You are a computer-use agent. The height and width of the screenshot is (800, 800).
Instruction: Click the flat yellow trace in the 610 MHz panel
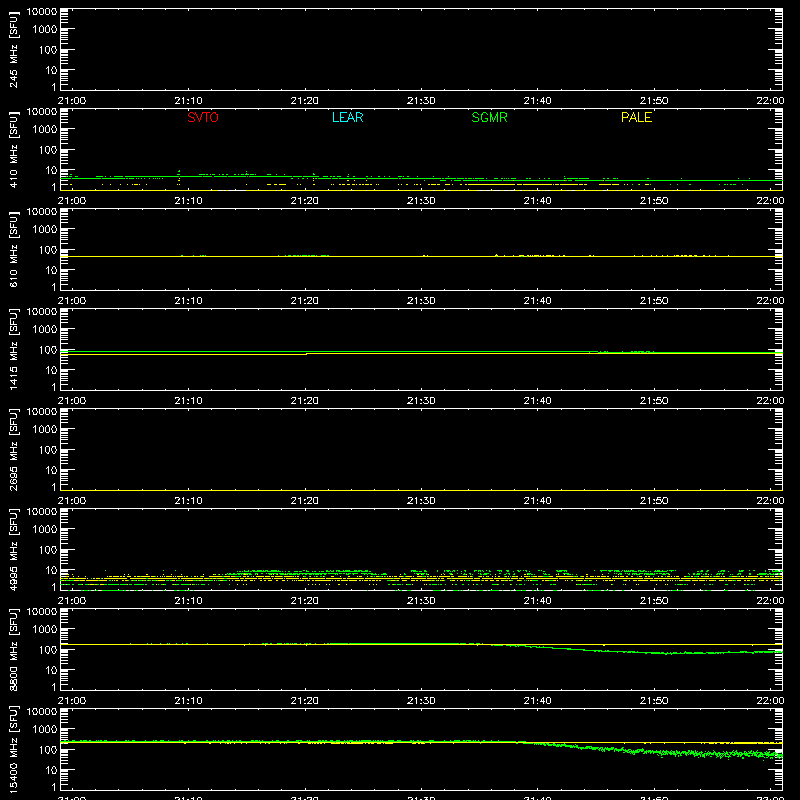point(421,257)
